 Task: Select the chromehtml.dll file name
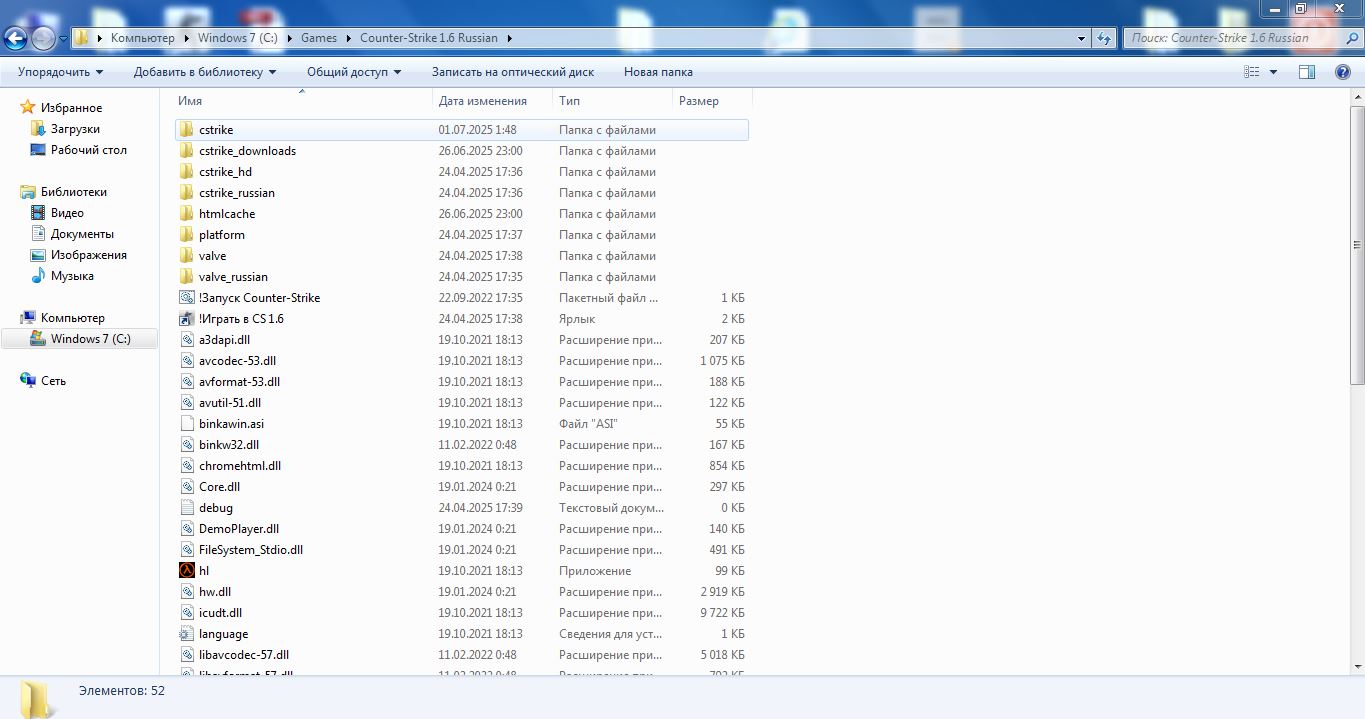pos(240,466)
